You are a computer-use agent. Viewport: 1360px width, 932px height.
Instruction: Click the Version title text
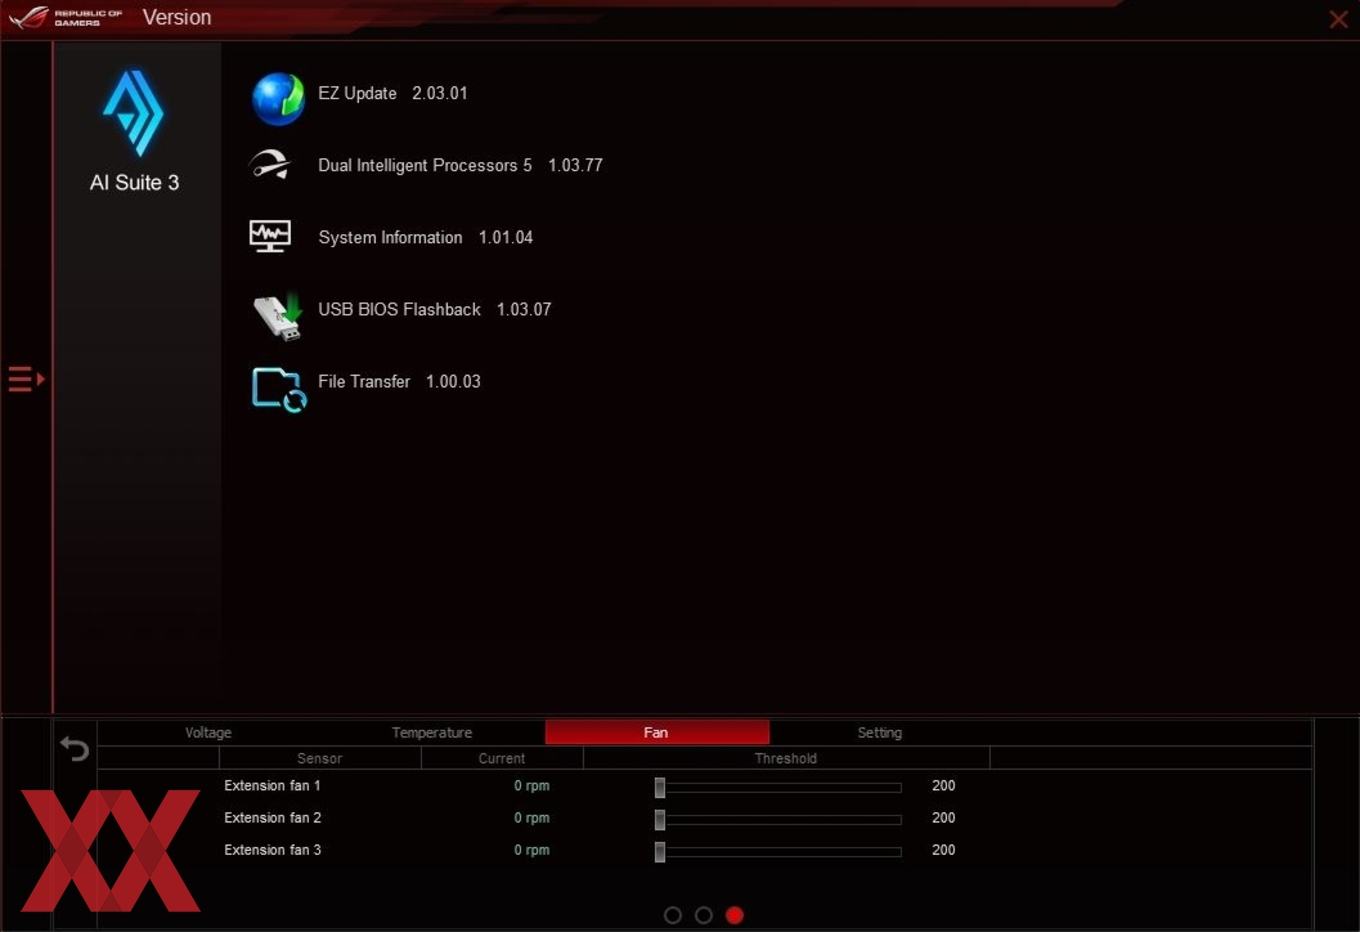[177, 17]
